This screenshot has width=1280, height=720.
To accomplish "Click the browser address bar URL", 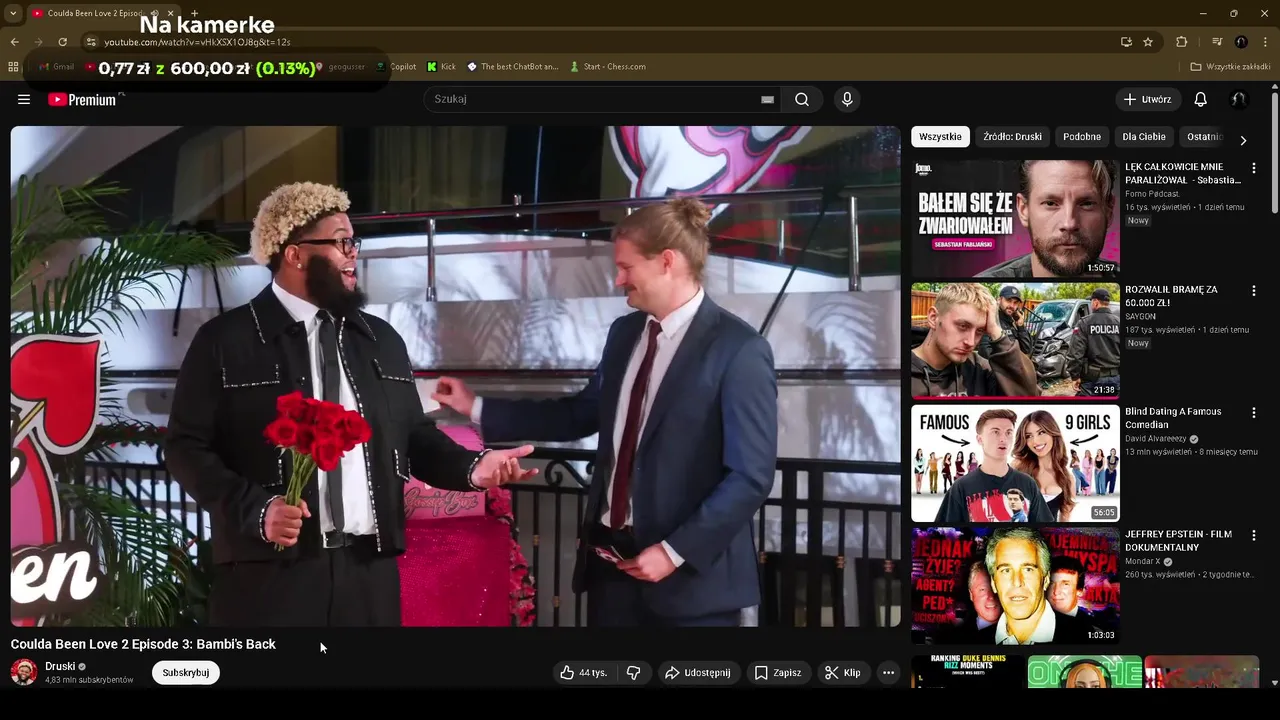I will [x=197, y=42].
